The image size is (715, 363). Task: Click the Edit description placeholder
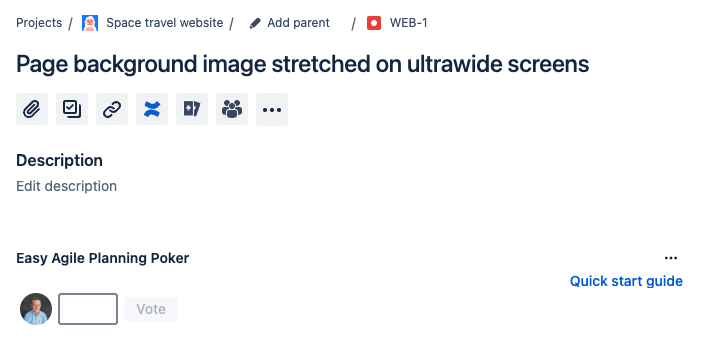tap(67, 186)
